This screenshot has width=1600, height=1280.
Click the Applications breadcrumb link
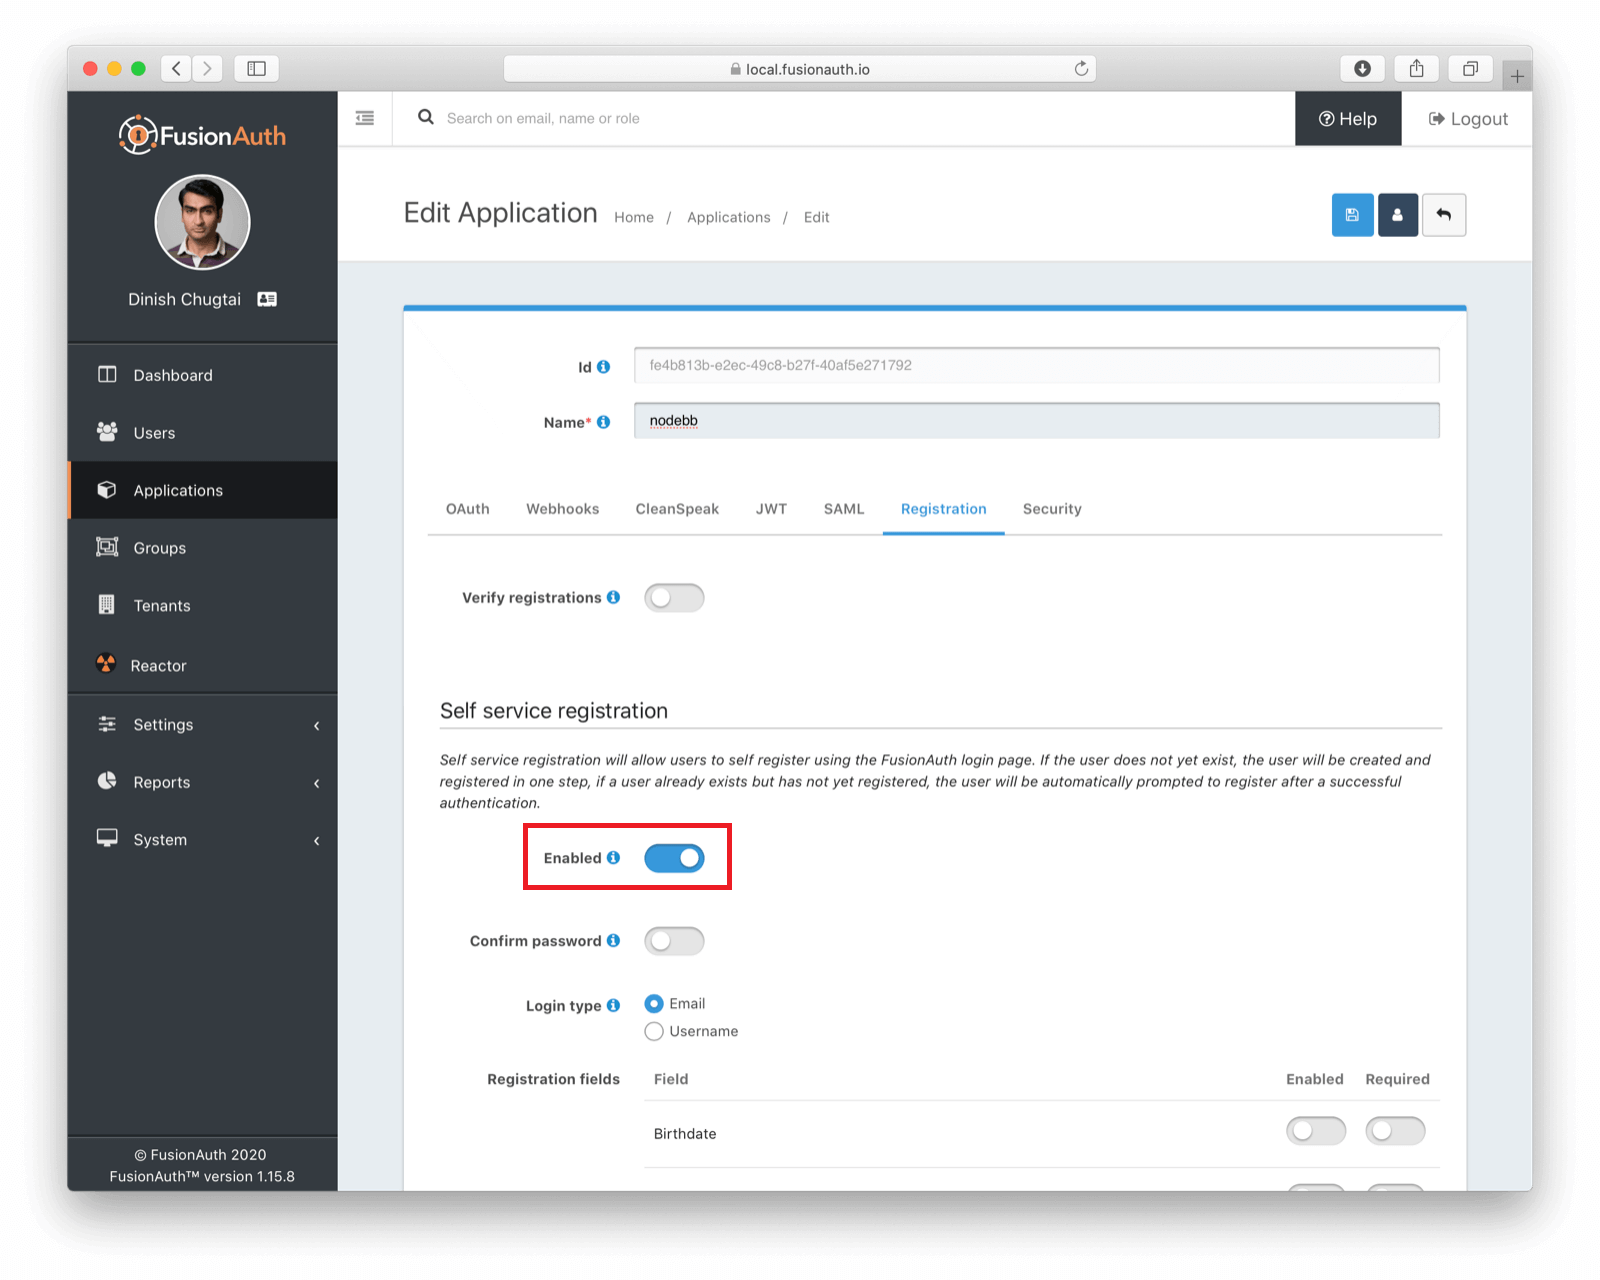pos(729,217)
